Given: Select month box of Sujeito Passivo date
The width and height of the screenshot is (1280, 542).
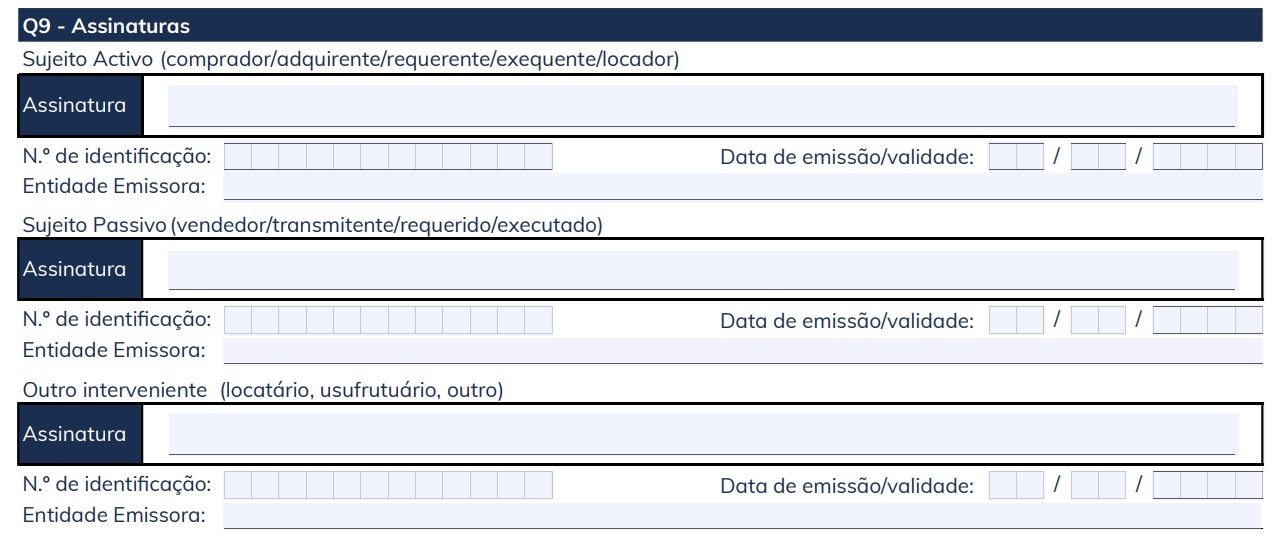Looking at the screenshot, I should pyautogui.click(x=1098, y=321).
